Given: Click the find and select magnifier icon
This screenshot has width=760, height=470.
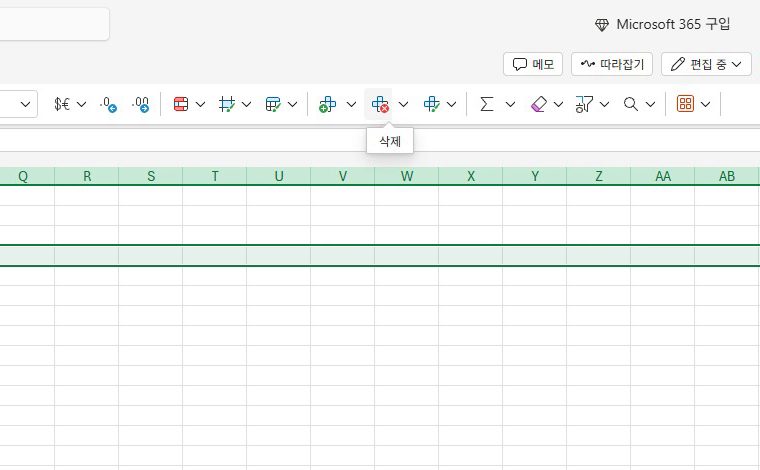Looking at the screenshot, I should point(631,104).
